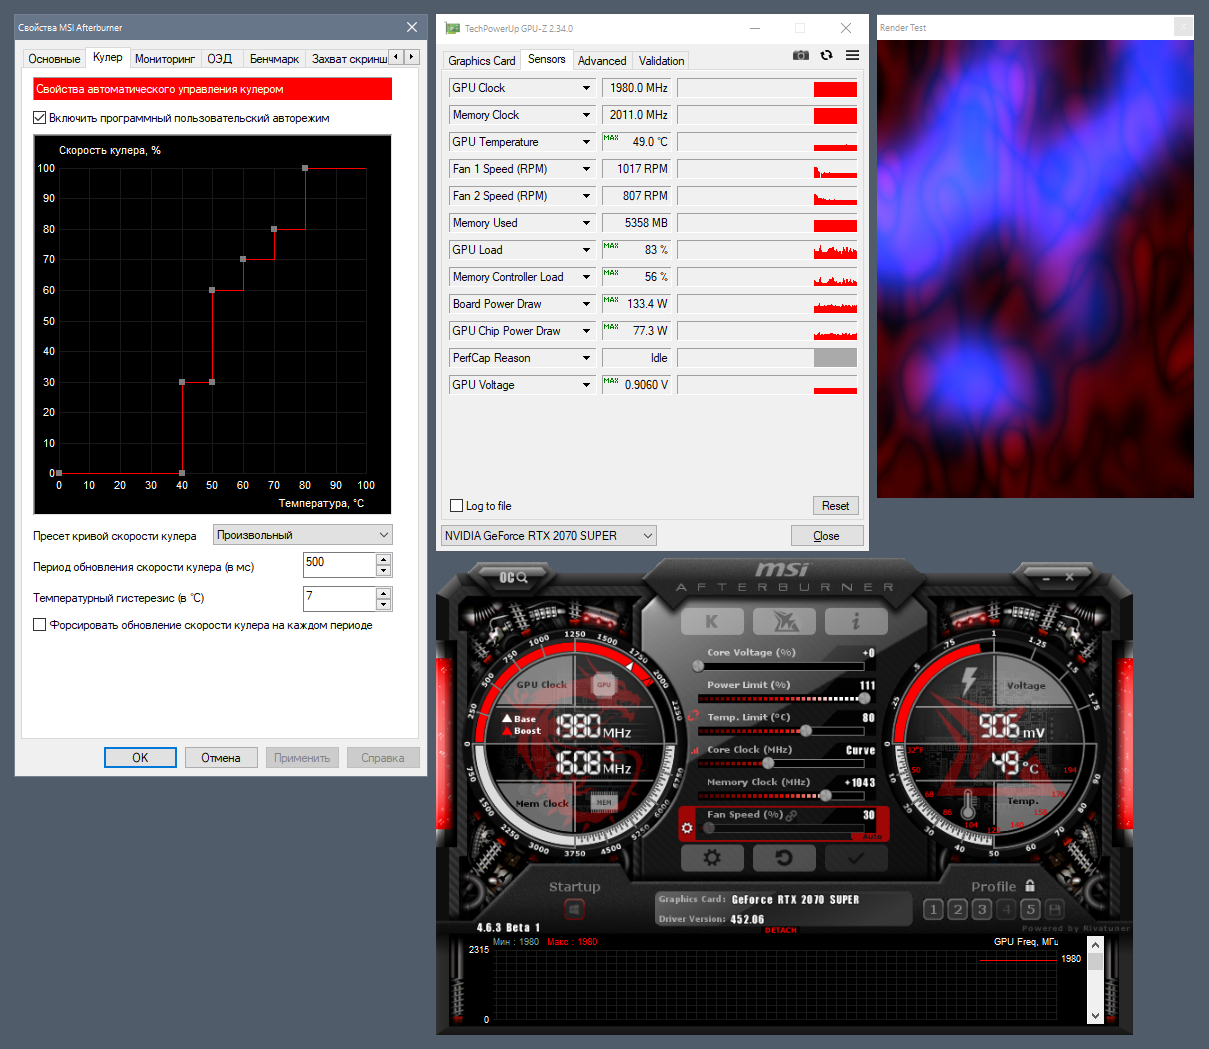Open the Graphics Card tab in GPU-Z
Screen dimensions: 1209x1049
pos(482,61)
